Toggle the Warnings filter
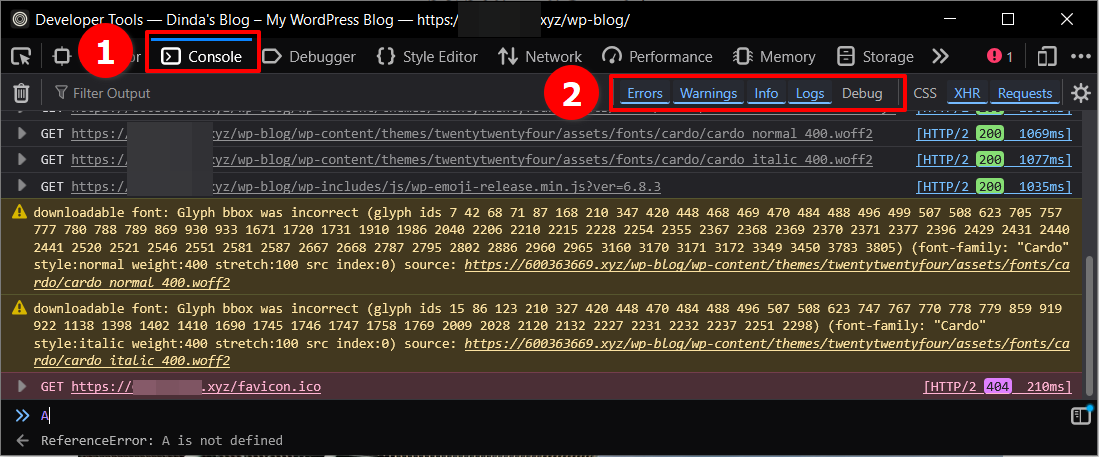 pyautogui.click(x=708, y=93)
